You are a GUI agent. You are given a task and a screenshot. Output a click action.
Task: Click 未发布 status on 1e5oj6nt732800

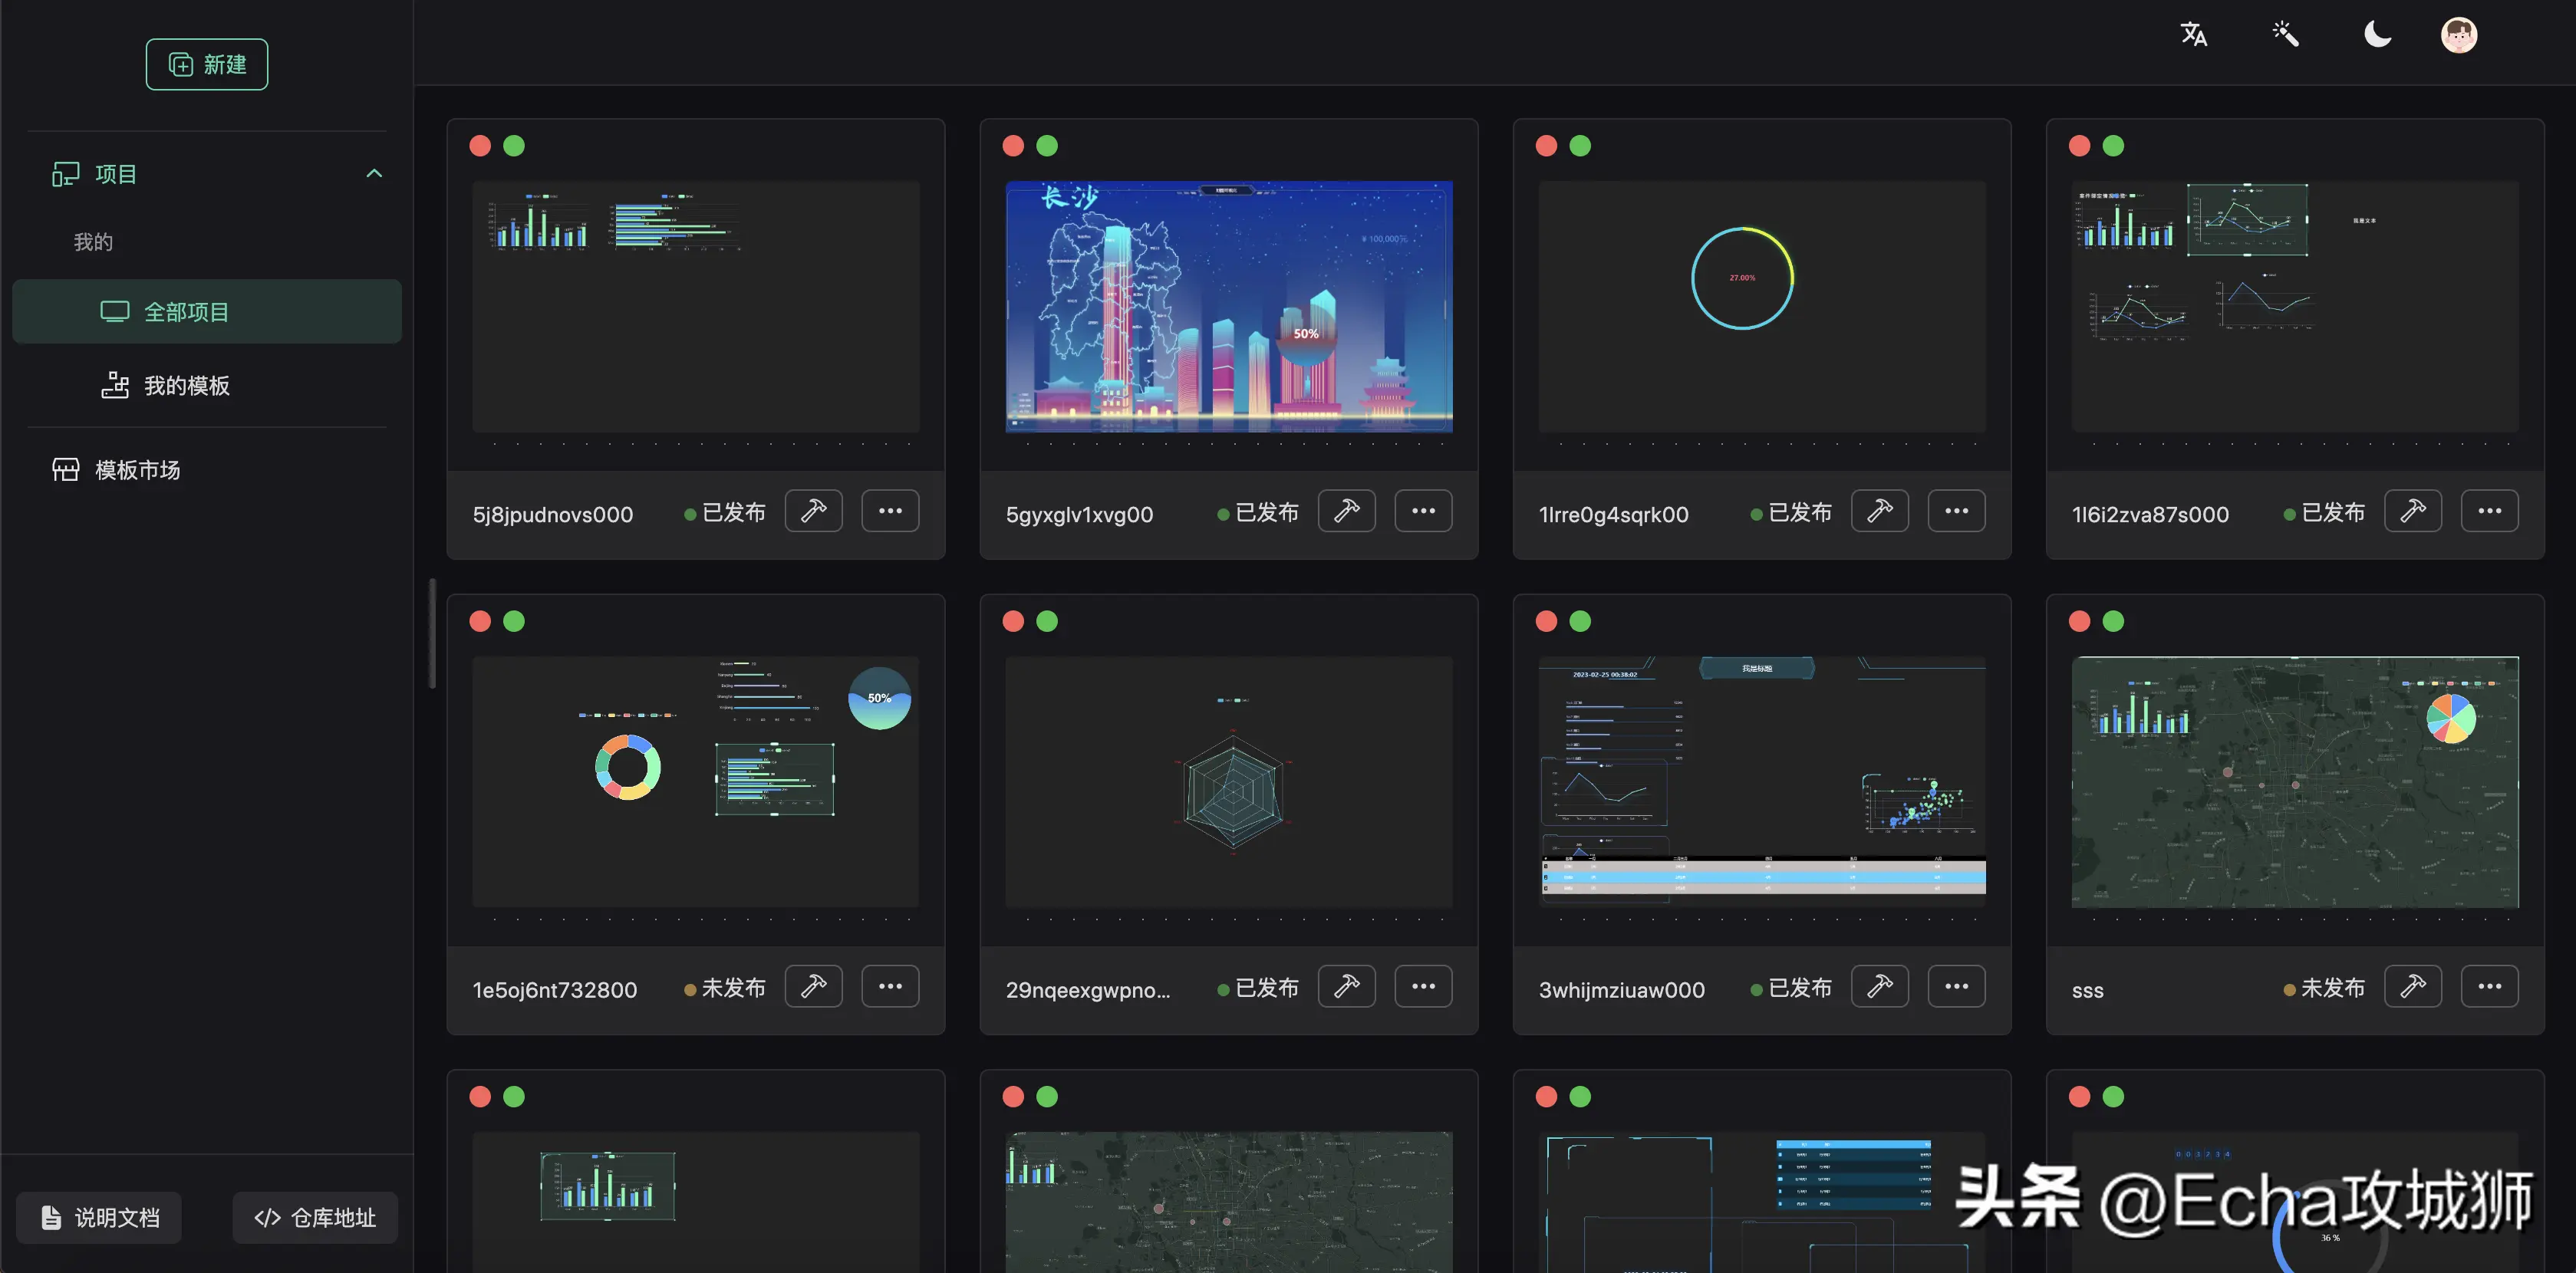725,988
